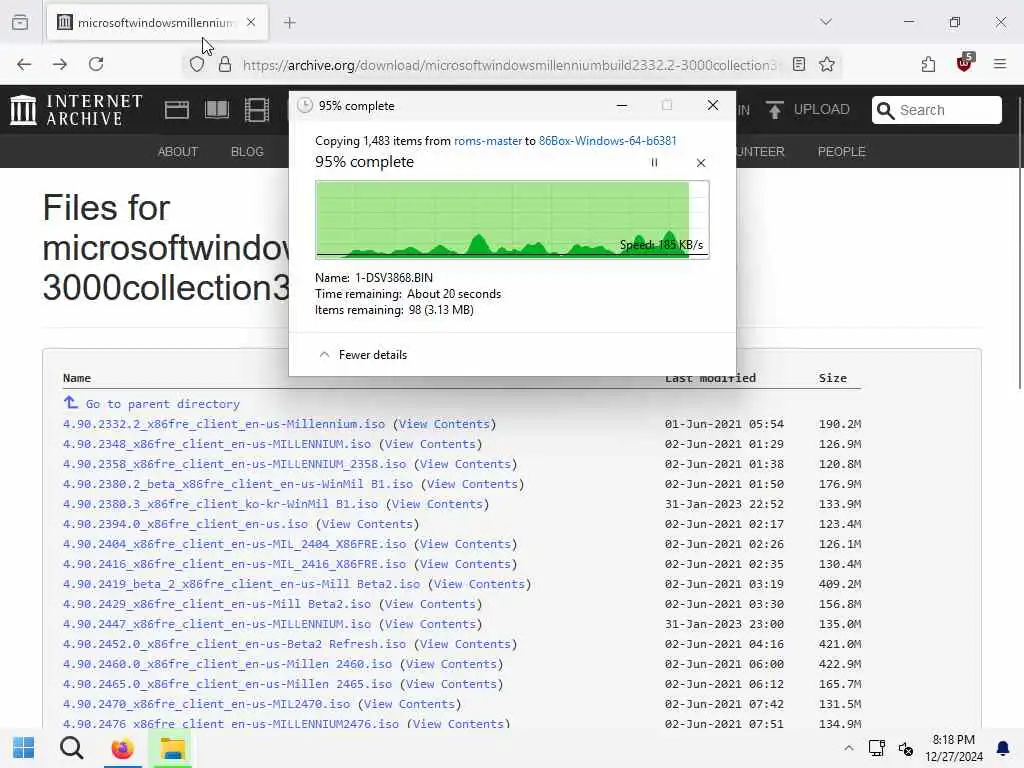
Task: View Contents of 4.90.2465.0 iso
Action: [451, 684]
